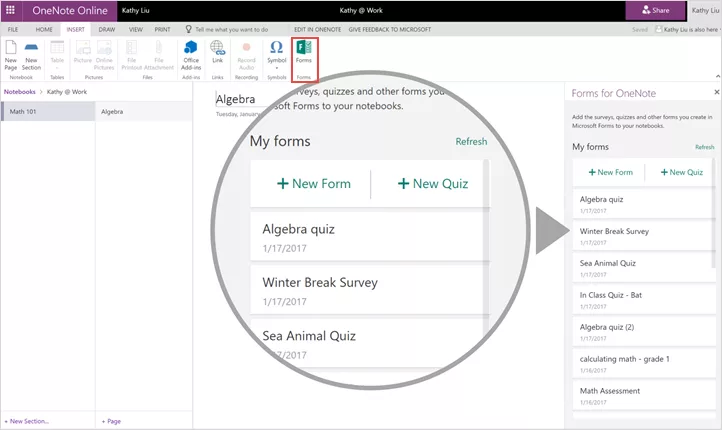This screenshot has height=430, width=722.
Task: Open the In Class Quiz - Bat form
Action: point(644,300)
